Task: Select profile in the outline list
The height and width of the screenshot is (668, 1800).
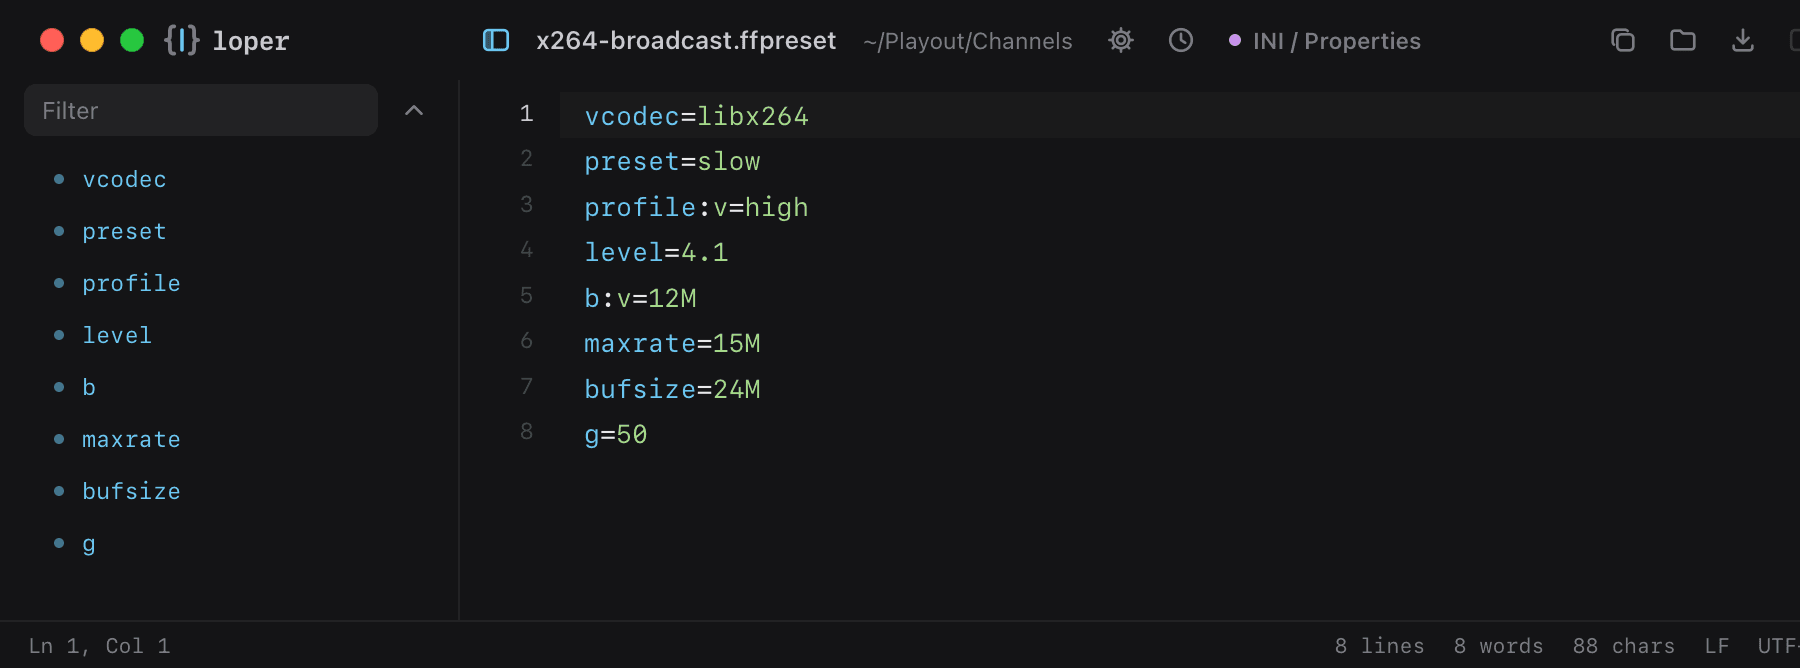Action: (131, 284)
